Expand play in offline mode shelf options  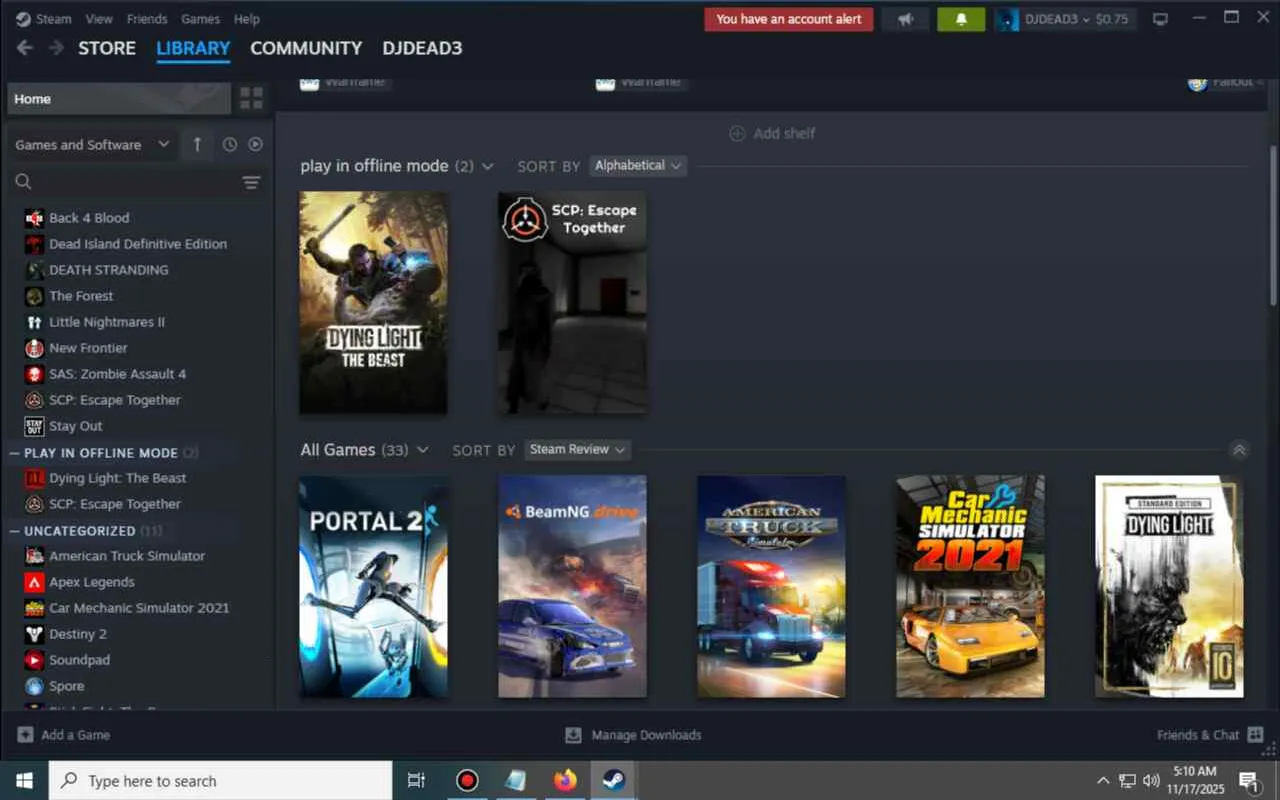(x=487, y=166)
